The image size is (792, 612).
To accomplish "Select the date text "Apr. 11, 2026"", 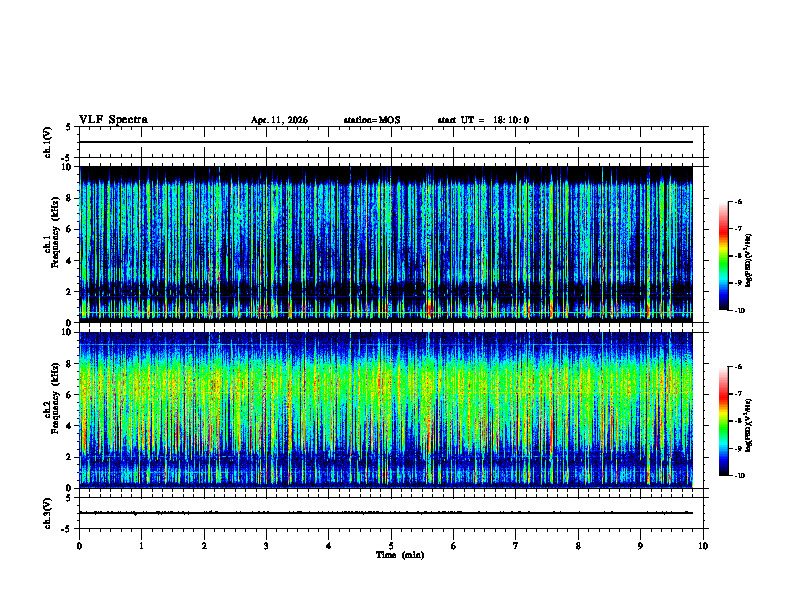I will point(279,120).
